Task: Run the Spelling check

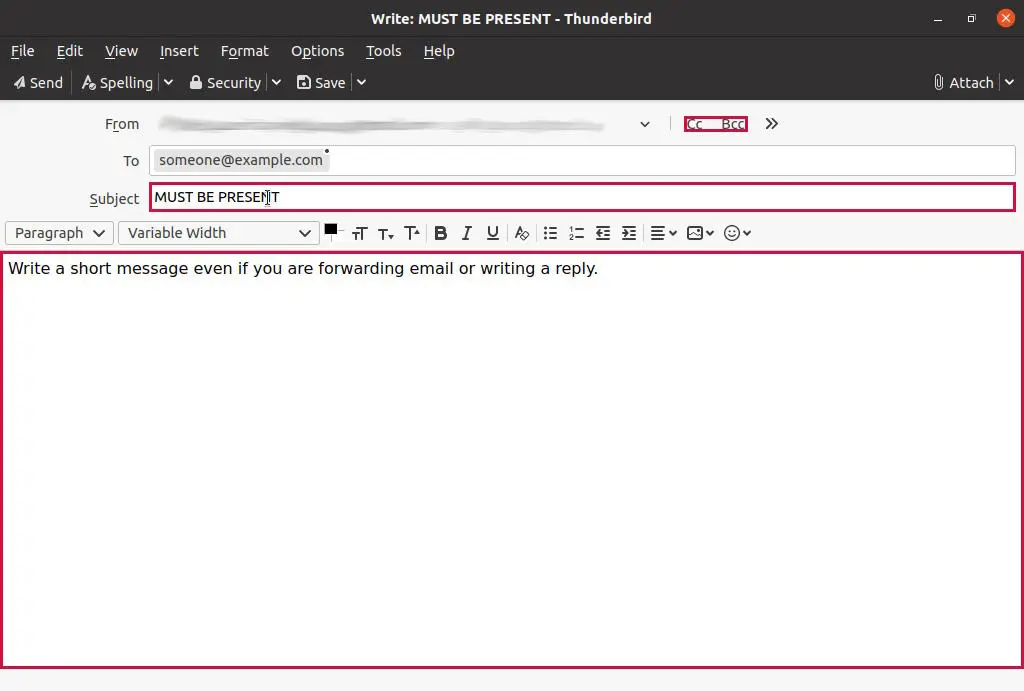Action: pos(117,83)
